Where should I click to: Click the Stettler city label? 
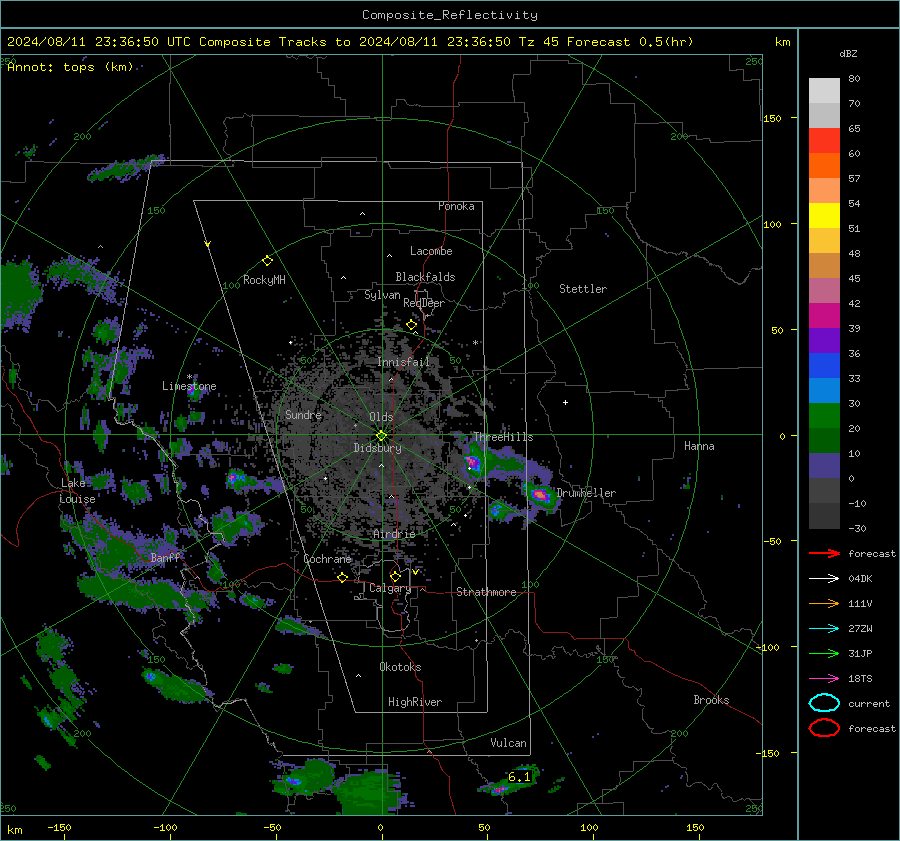coord(583,289)
